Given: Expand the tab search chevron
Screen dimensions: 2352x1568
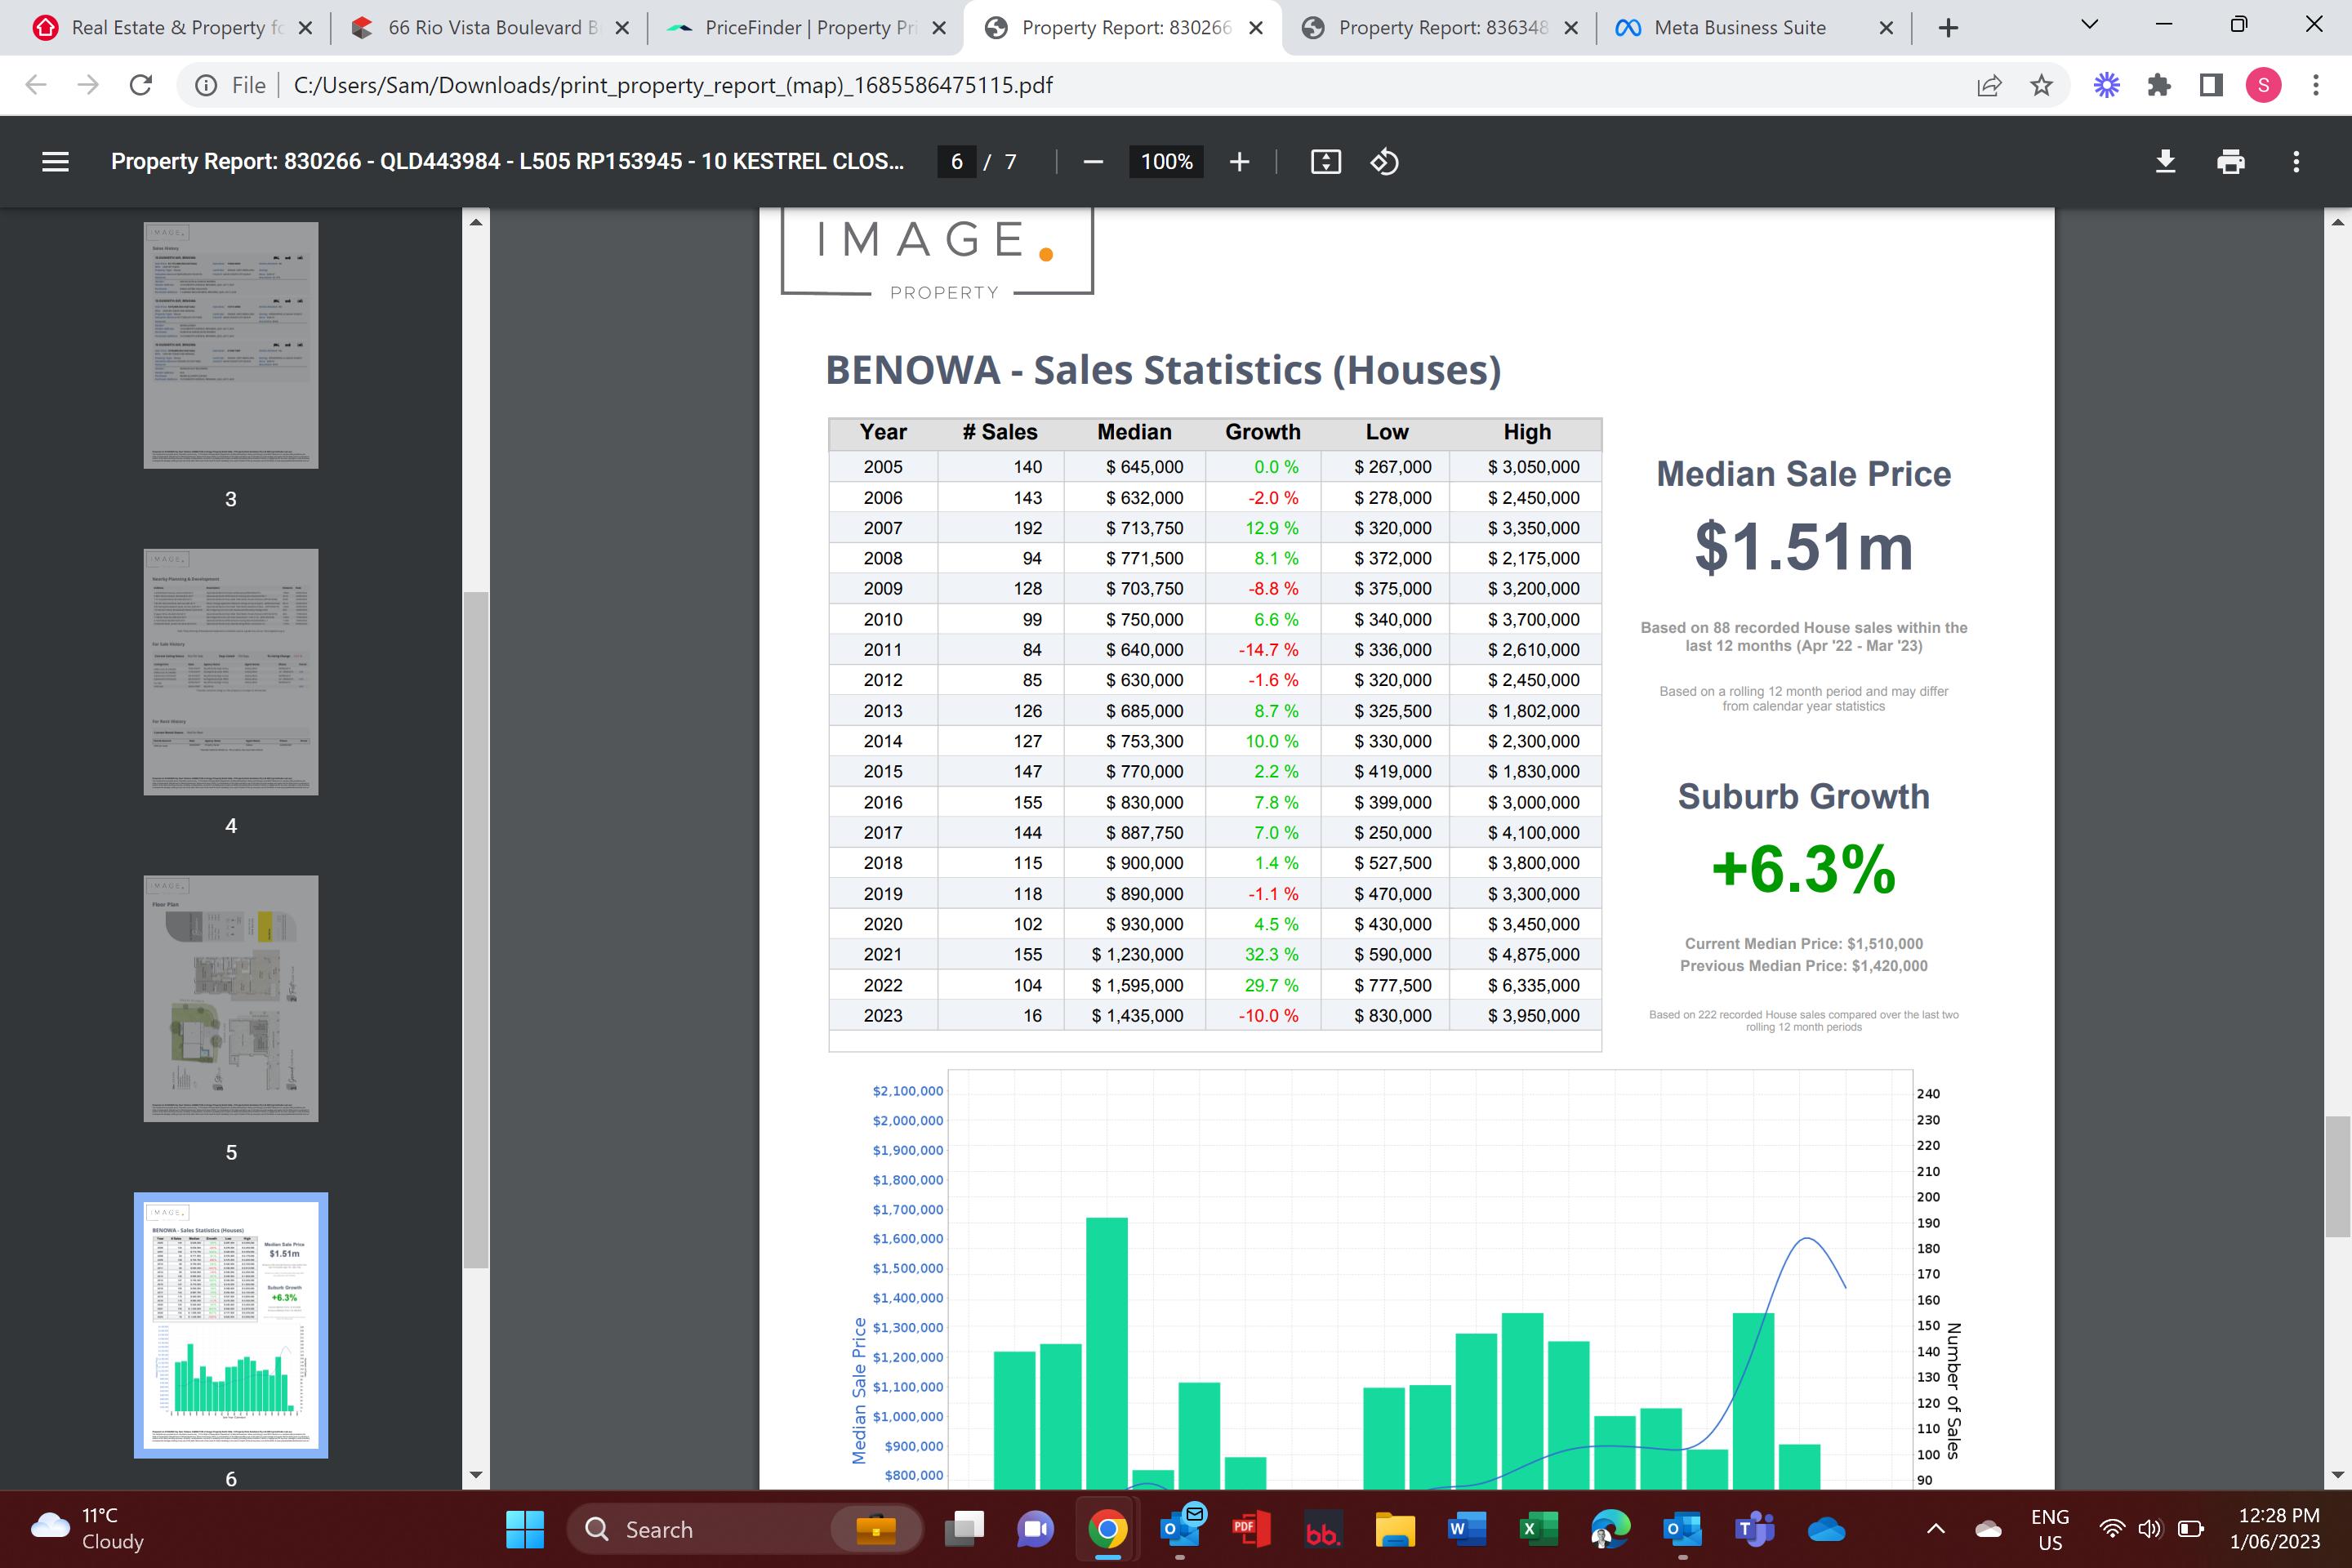Looking at the screenshot, I should pos(2089,26).
